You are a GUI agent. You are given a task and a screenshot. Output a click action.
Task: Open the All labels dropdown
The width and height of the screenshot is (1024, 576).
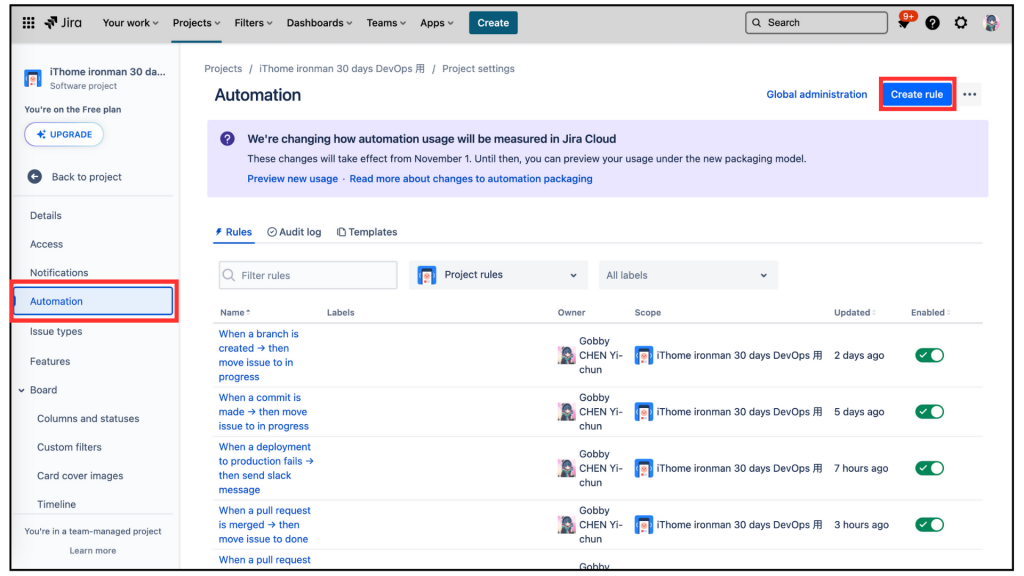pos(688,276)
